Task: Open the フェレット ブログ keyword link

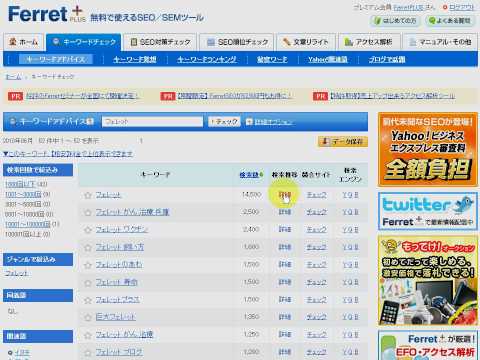Action: [x=119, y=352]
